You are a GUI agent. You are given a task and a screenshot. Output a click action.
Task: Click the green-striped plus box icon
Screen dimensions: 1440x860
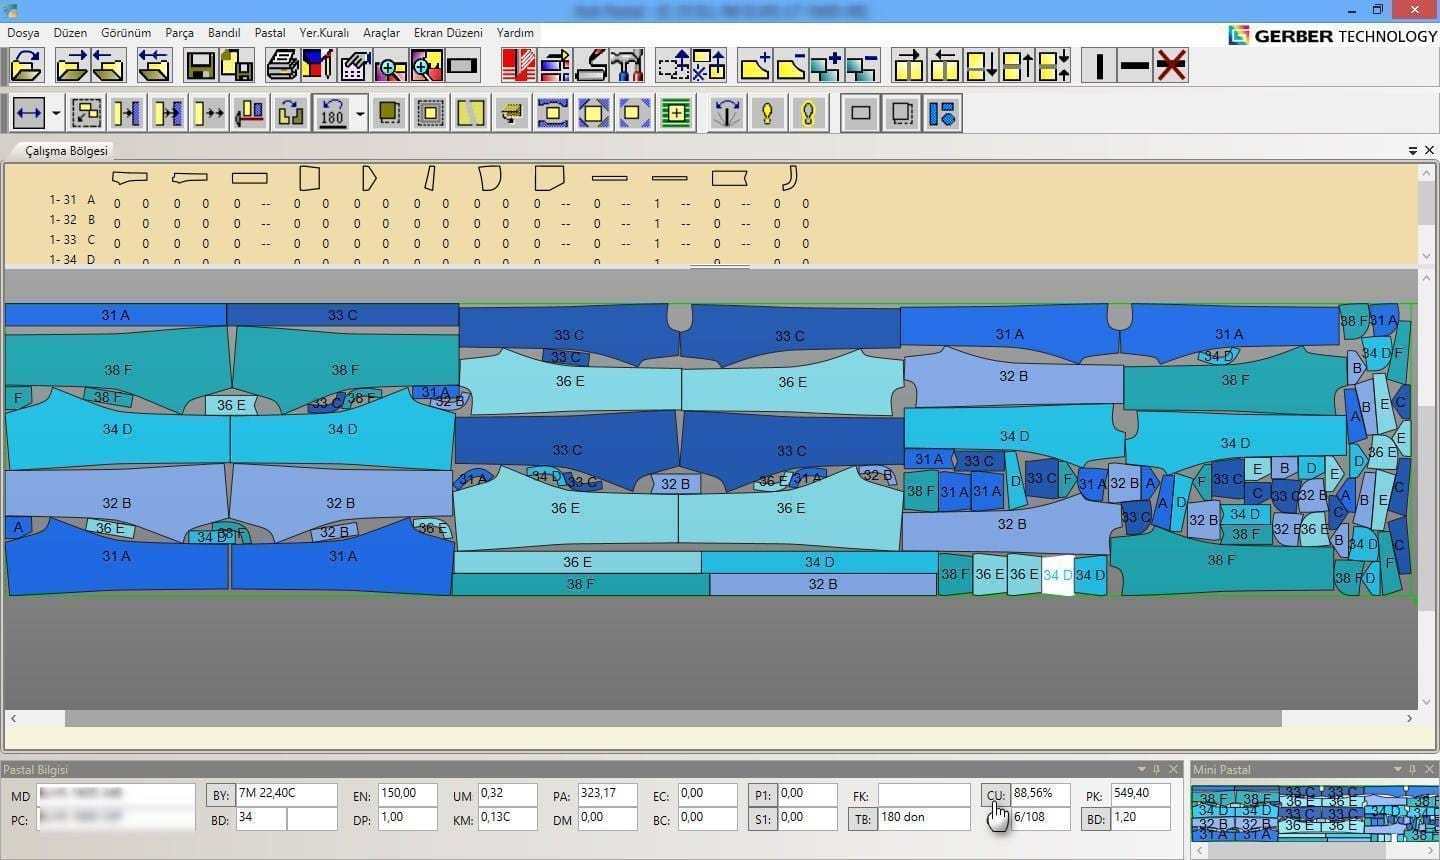[x=677, y=113]
